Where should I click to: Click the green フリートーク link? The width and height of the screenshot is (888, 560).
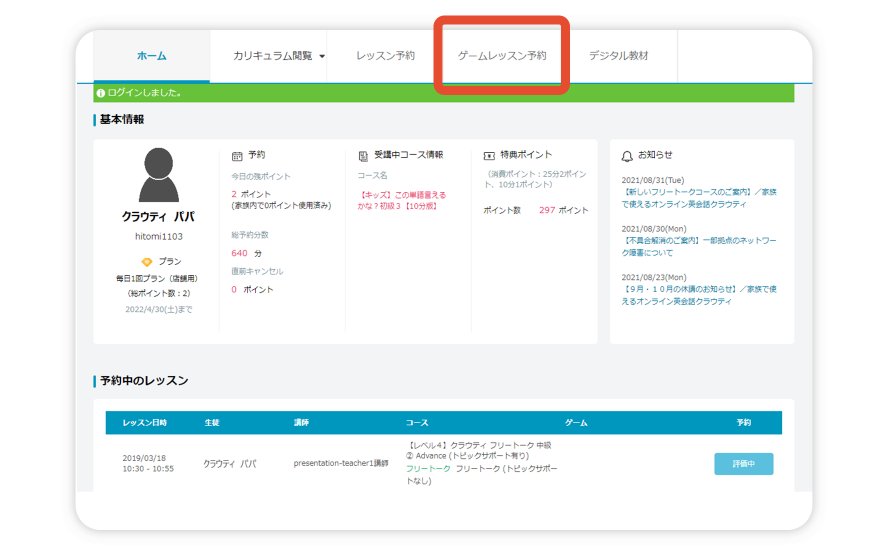coord(428,469)
